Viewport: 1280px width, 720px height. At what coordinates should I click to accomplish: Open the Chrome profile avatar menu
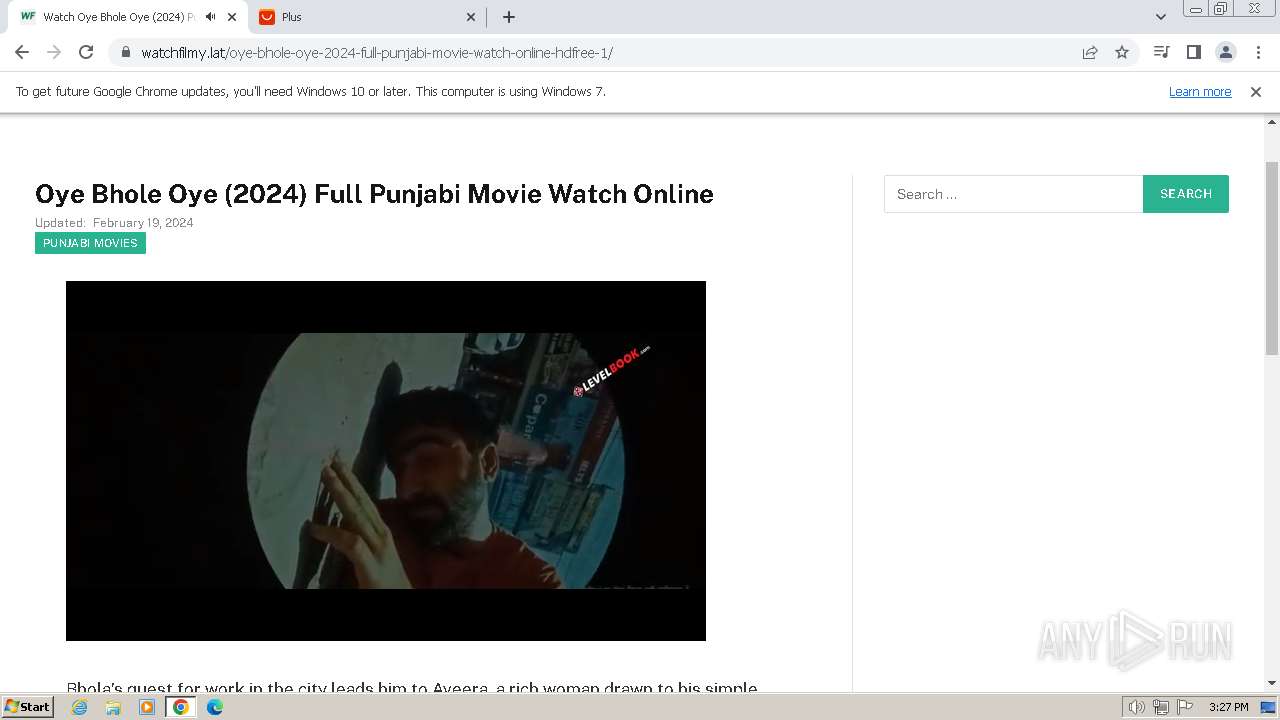(x=1225, y=52)
